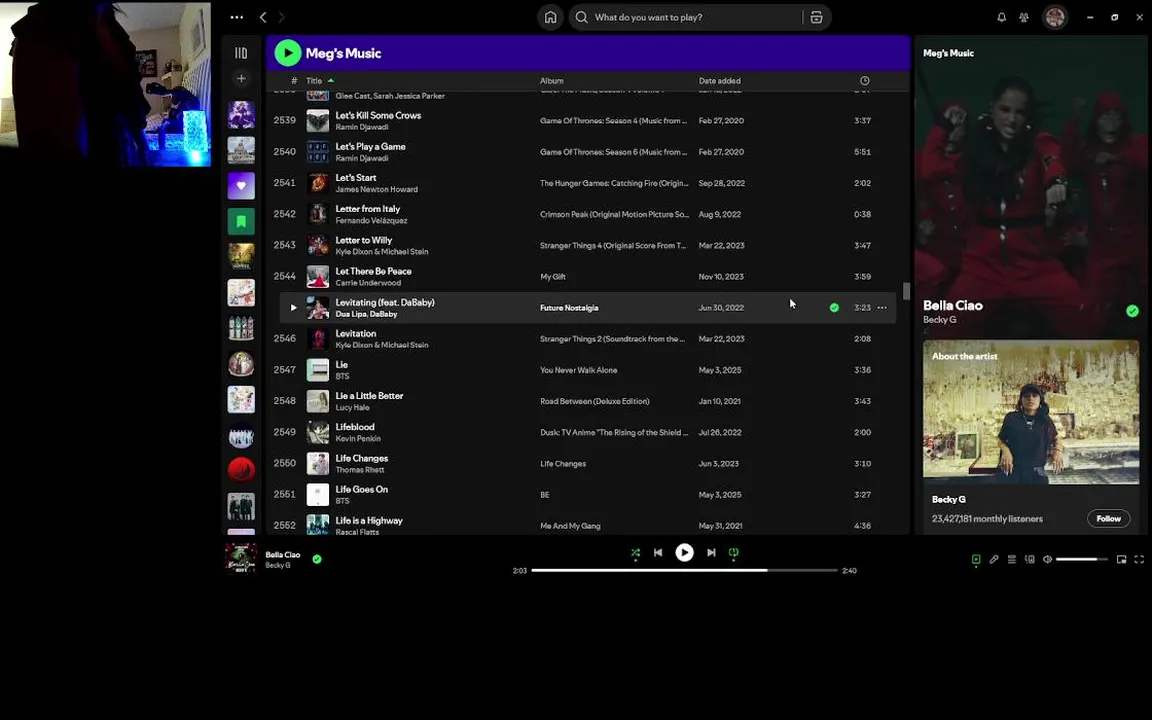Click Let's Kill Some Crows album art
The width and height of the screenshot is (1152, 720).
coord(317,120)
